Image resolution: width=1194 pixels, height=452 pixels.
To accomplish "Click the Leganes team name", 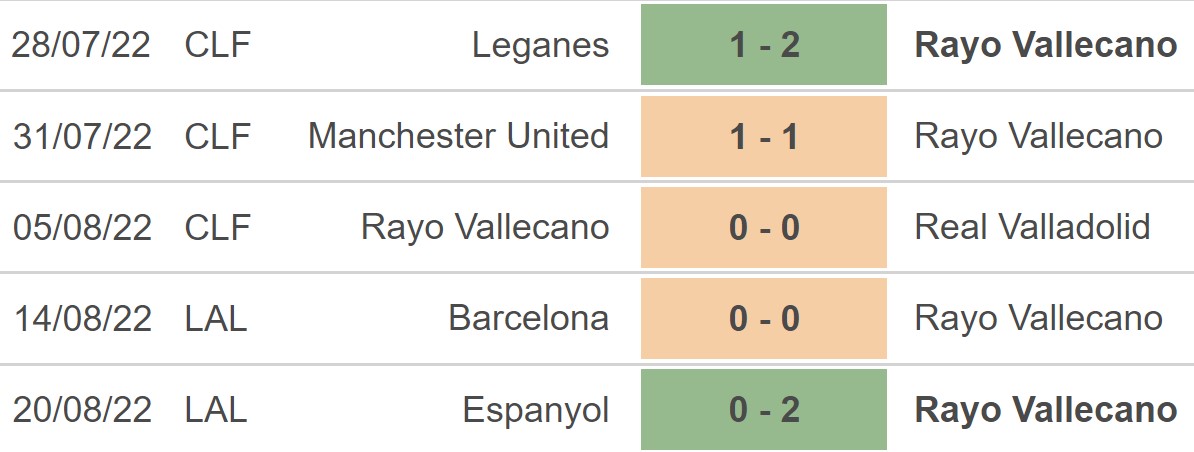I will [x=540, y=45].
